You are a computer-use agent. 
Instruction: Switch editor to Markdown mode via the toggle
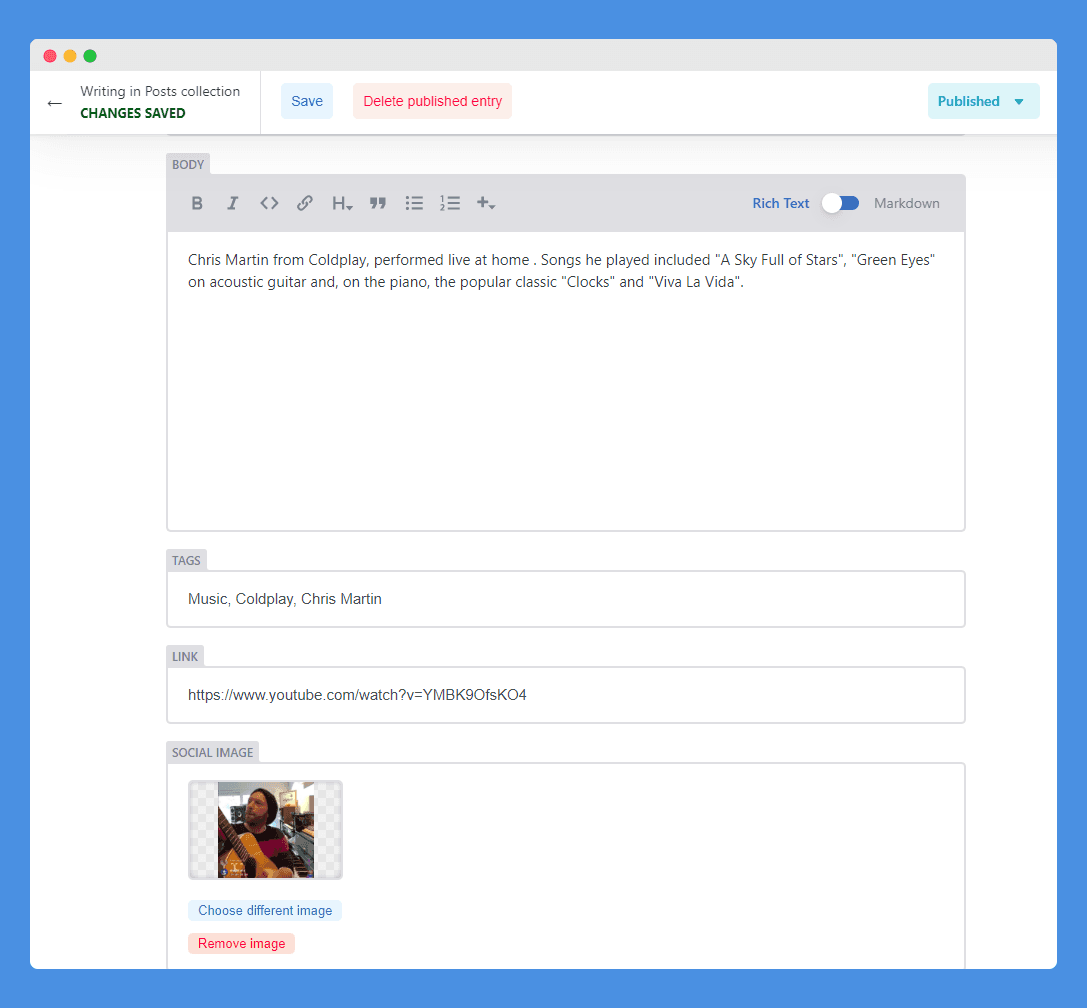pyautogui.click(x=840, y=202)
